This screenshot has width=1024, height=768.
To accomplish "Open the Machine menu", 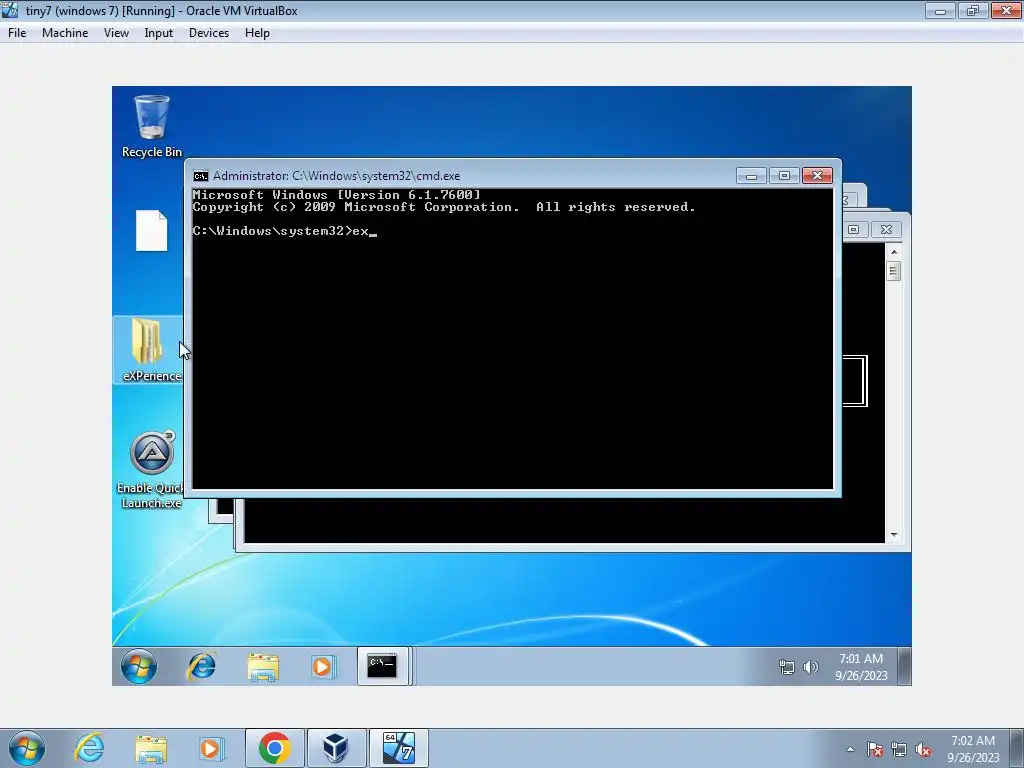I will tap(65, 33).
